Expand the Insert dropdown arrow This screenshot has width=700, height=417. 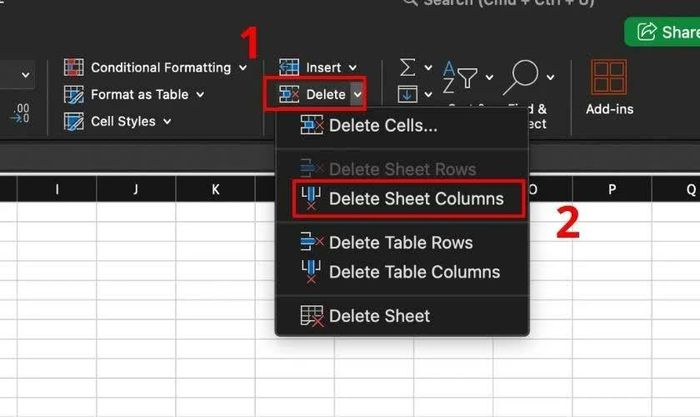click(353, 68)
